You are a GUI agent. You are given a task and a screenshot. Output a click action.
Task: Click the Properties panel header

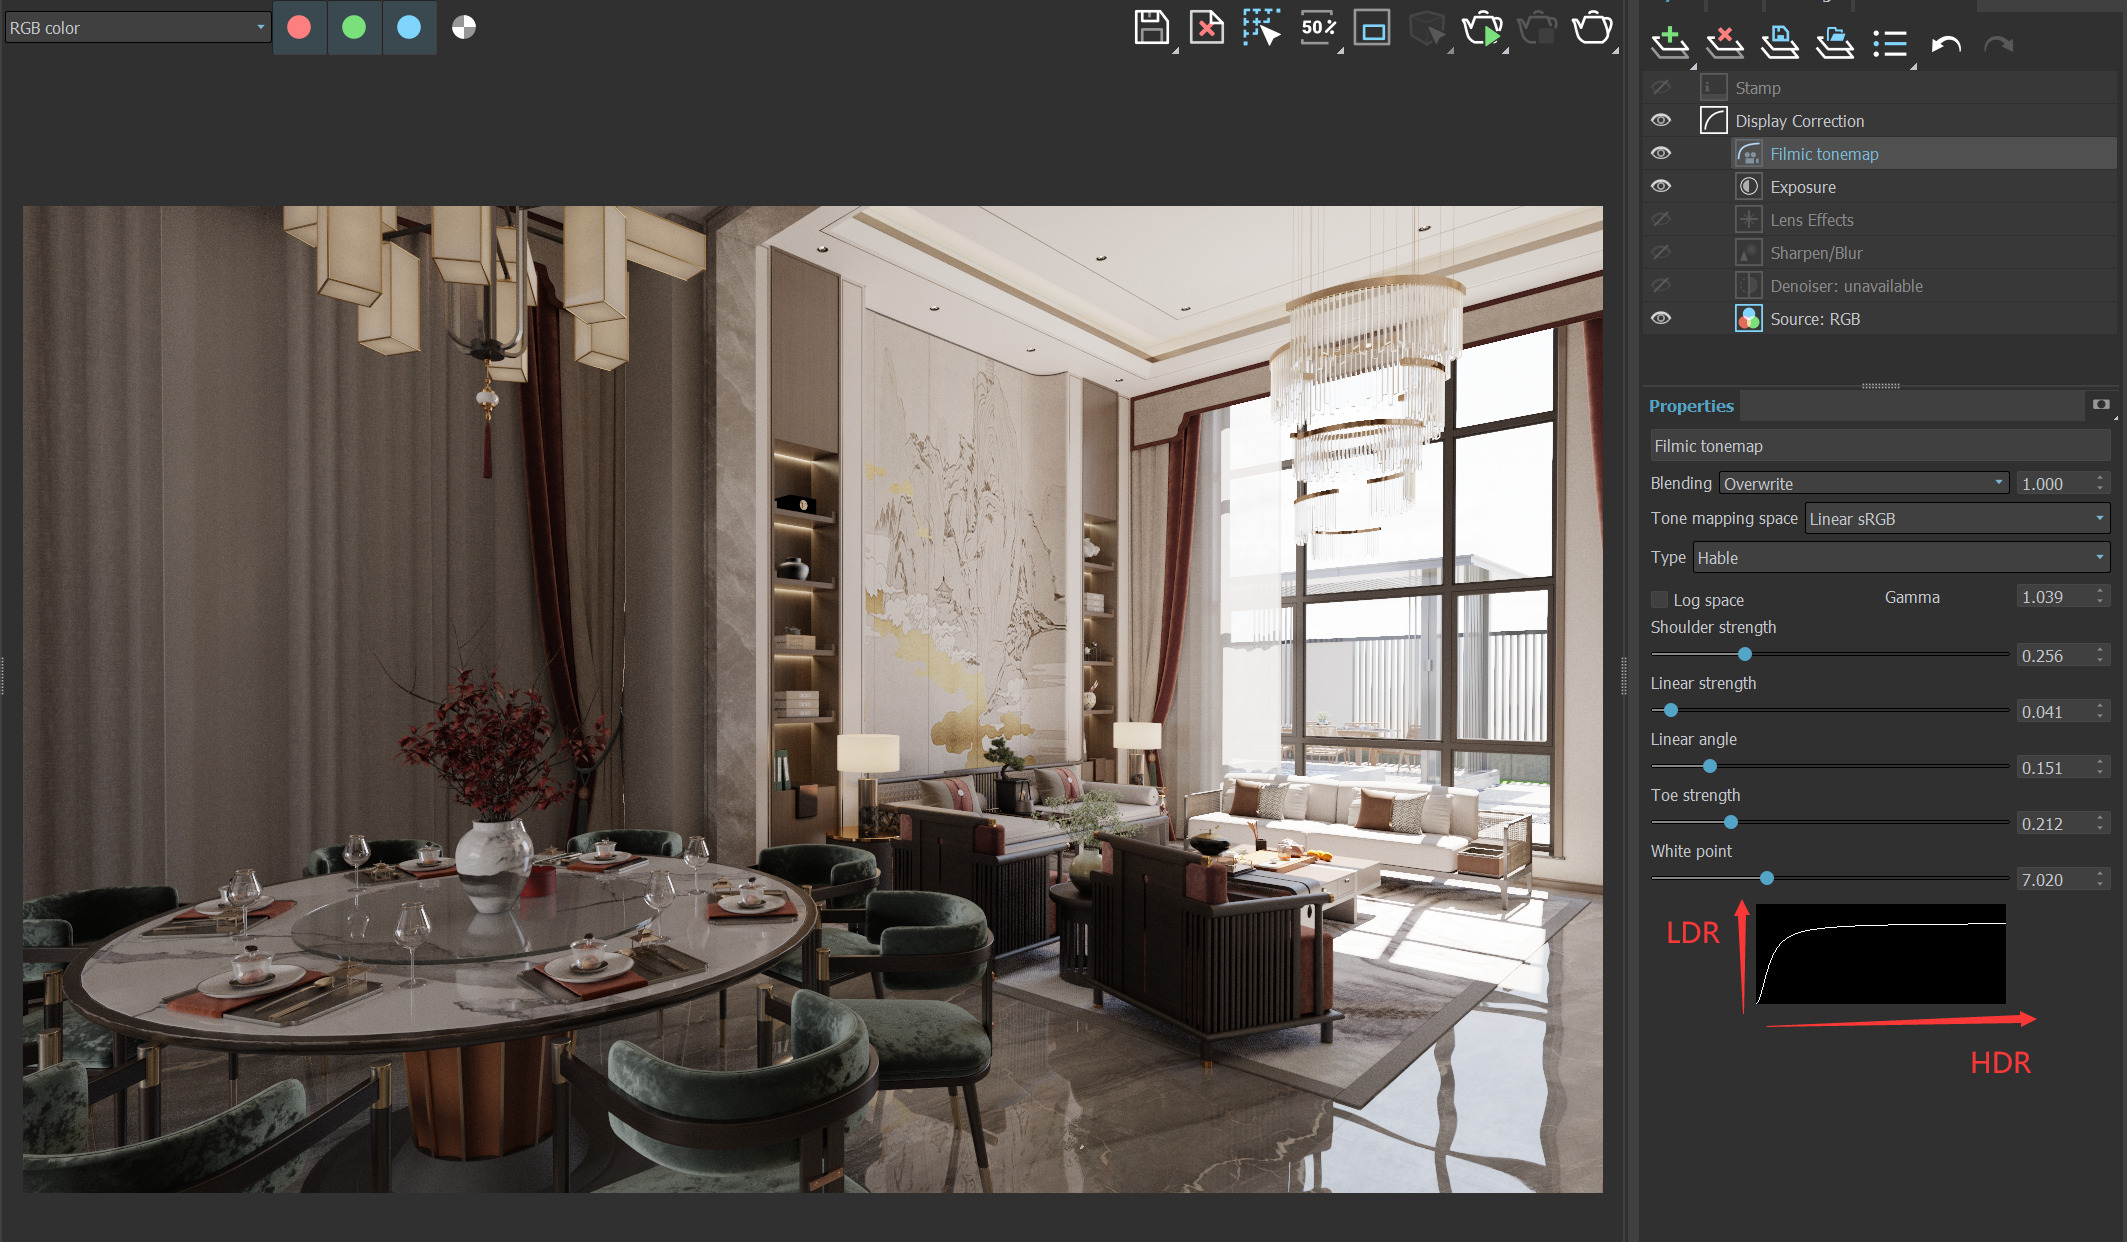point(1691,406)
